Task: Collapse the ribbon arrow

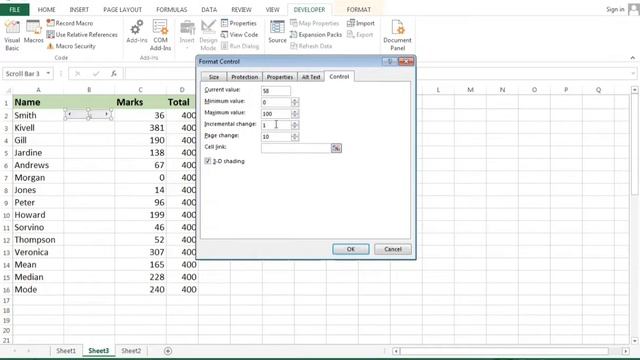Action: pyautogui.click(x=633, y=58)
